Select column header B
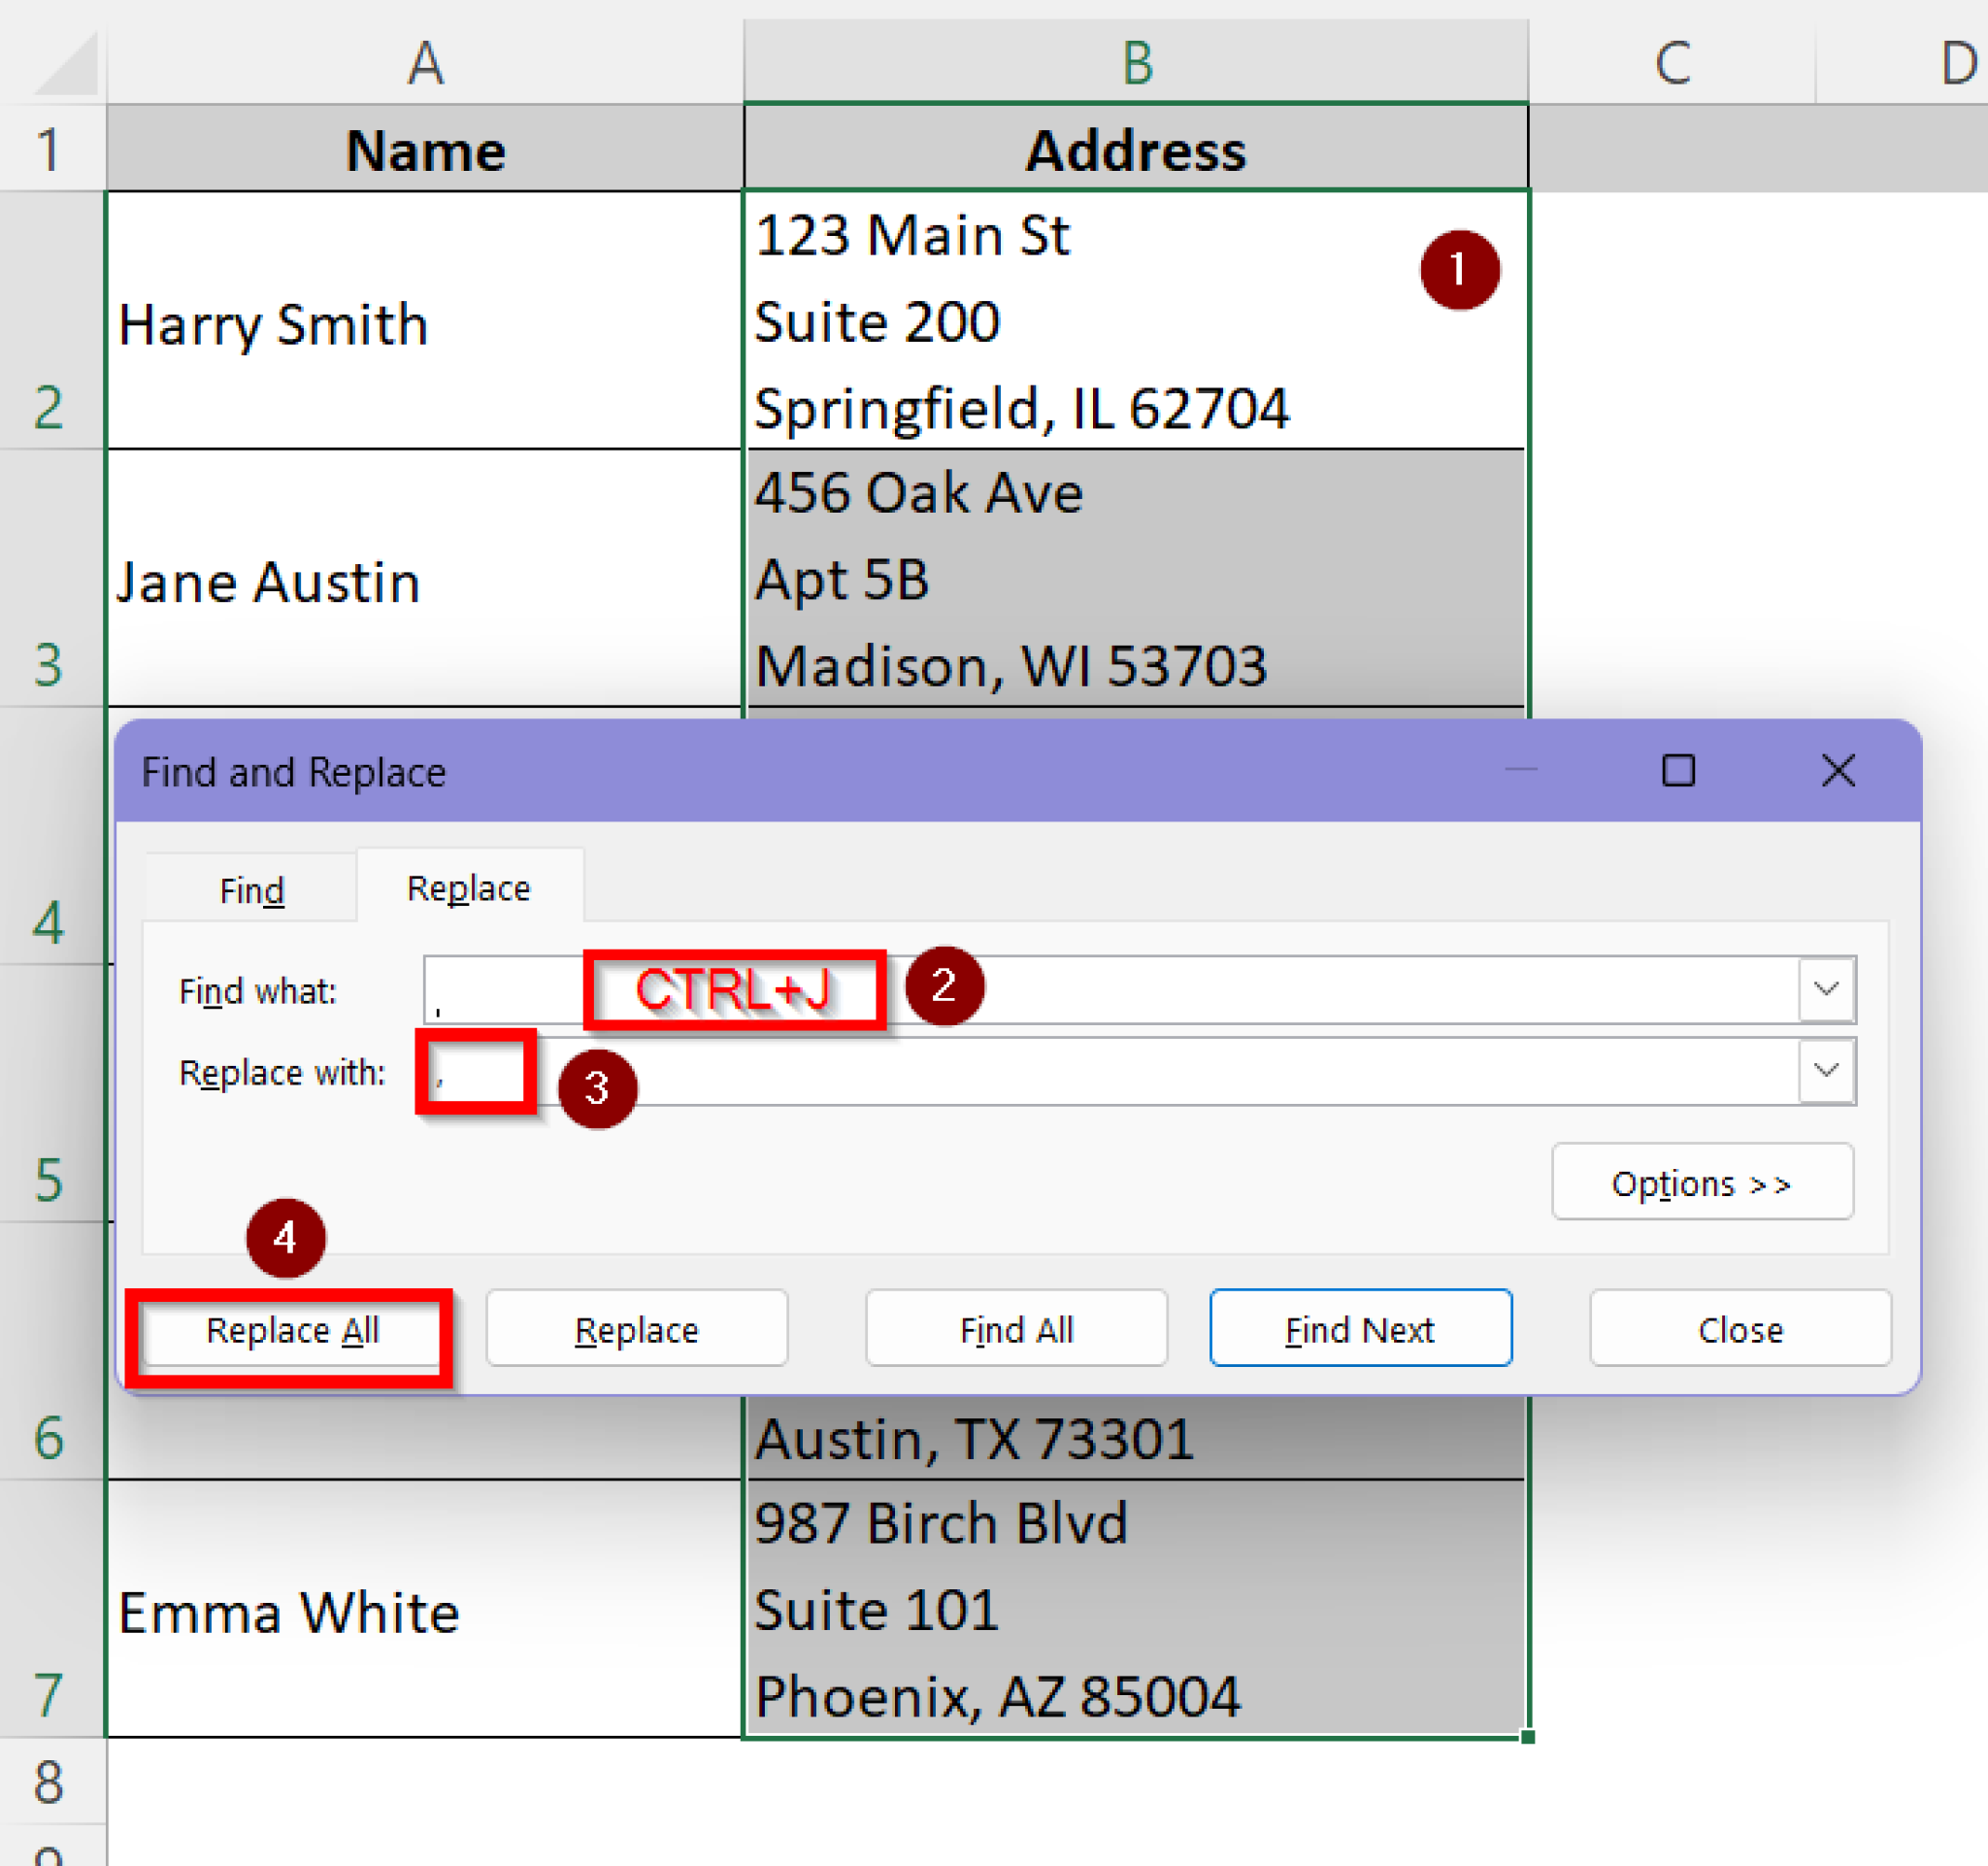This screenshot has width=1988, height=1866. tap(1135, 63)
